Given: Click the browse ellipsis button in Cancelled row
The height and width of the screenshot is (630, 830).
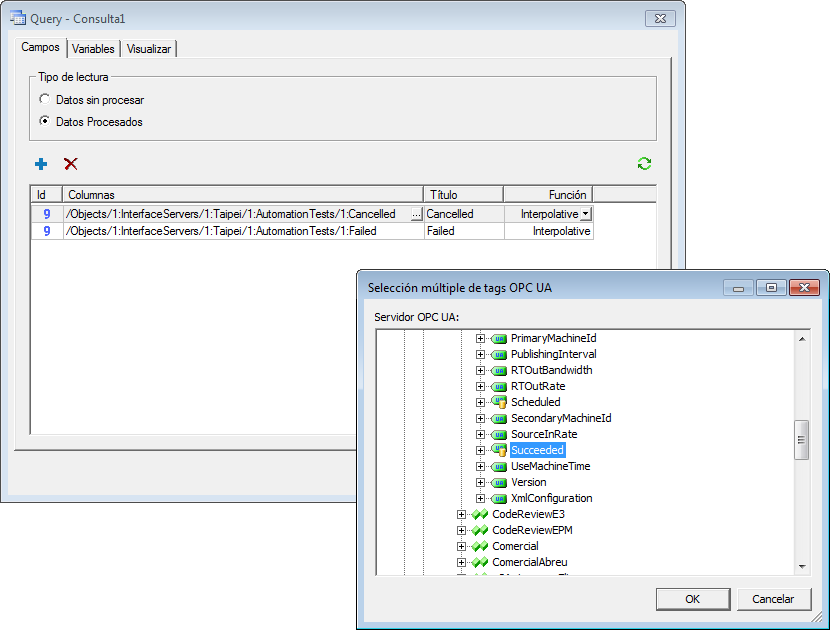Looking at the screenshot, I should [416, 214].
